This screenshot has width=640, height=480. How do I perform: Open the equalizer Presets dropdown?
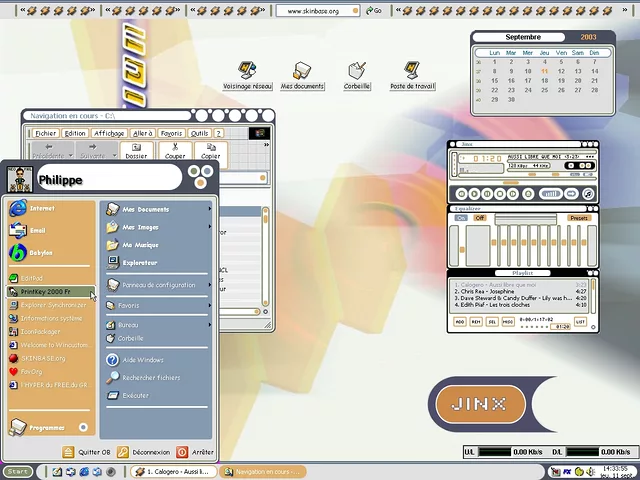579,217
